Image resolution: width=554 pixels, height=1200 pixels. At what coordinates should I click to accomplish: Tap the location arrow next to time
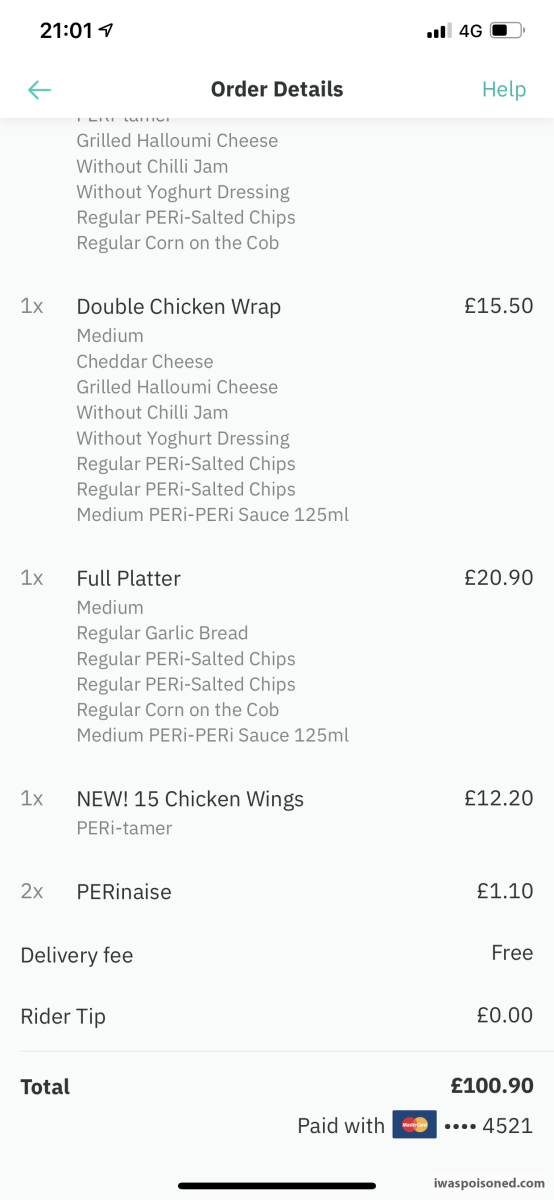click(106, 30)
